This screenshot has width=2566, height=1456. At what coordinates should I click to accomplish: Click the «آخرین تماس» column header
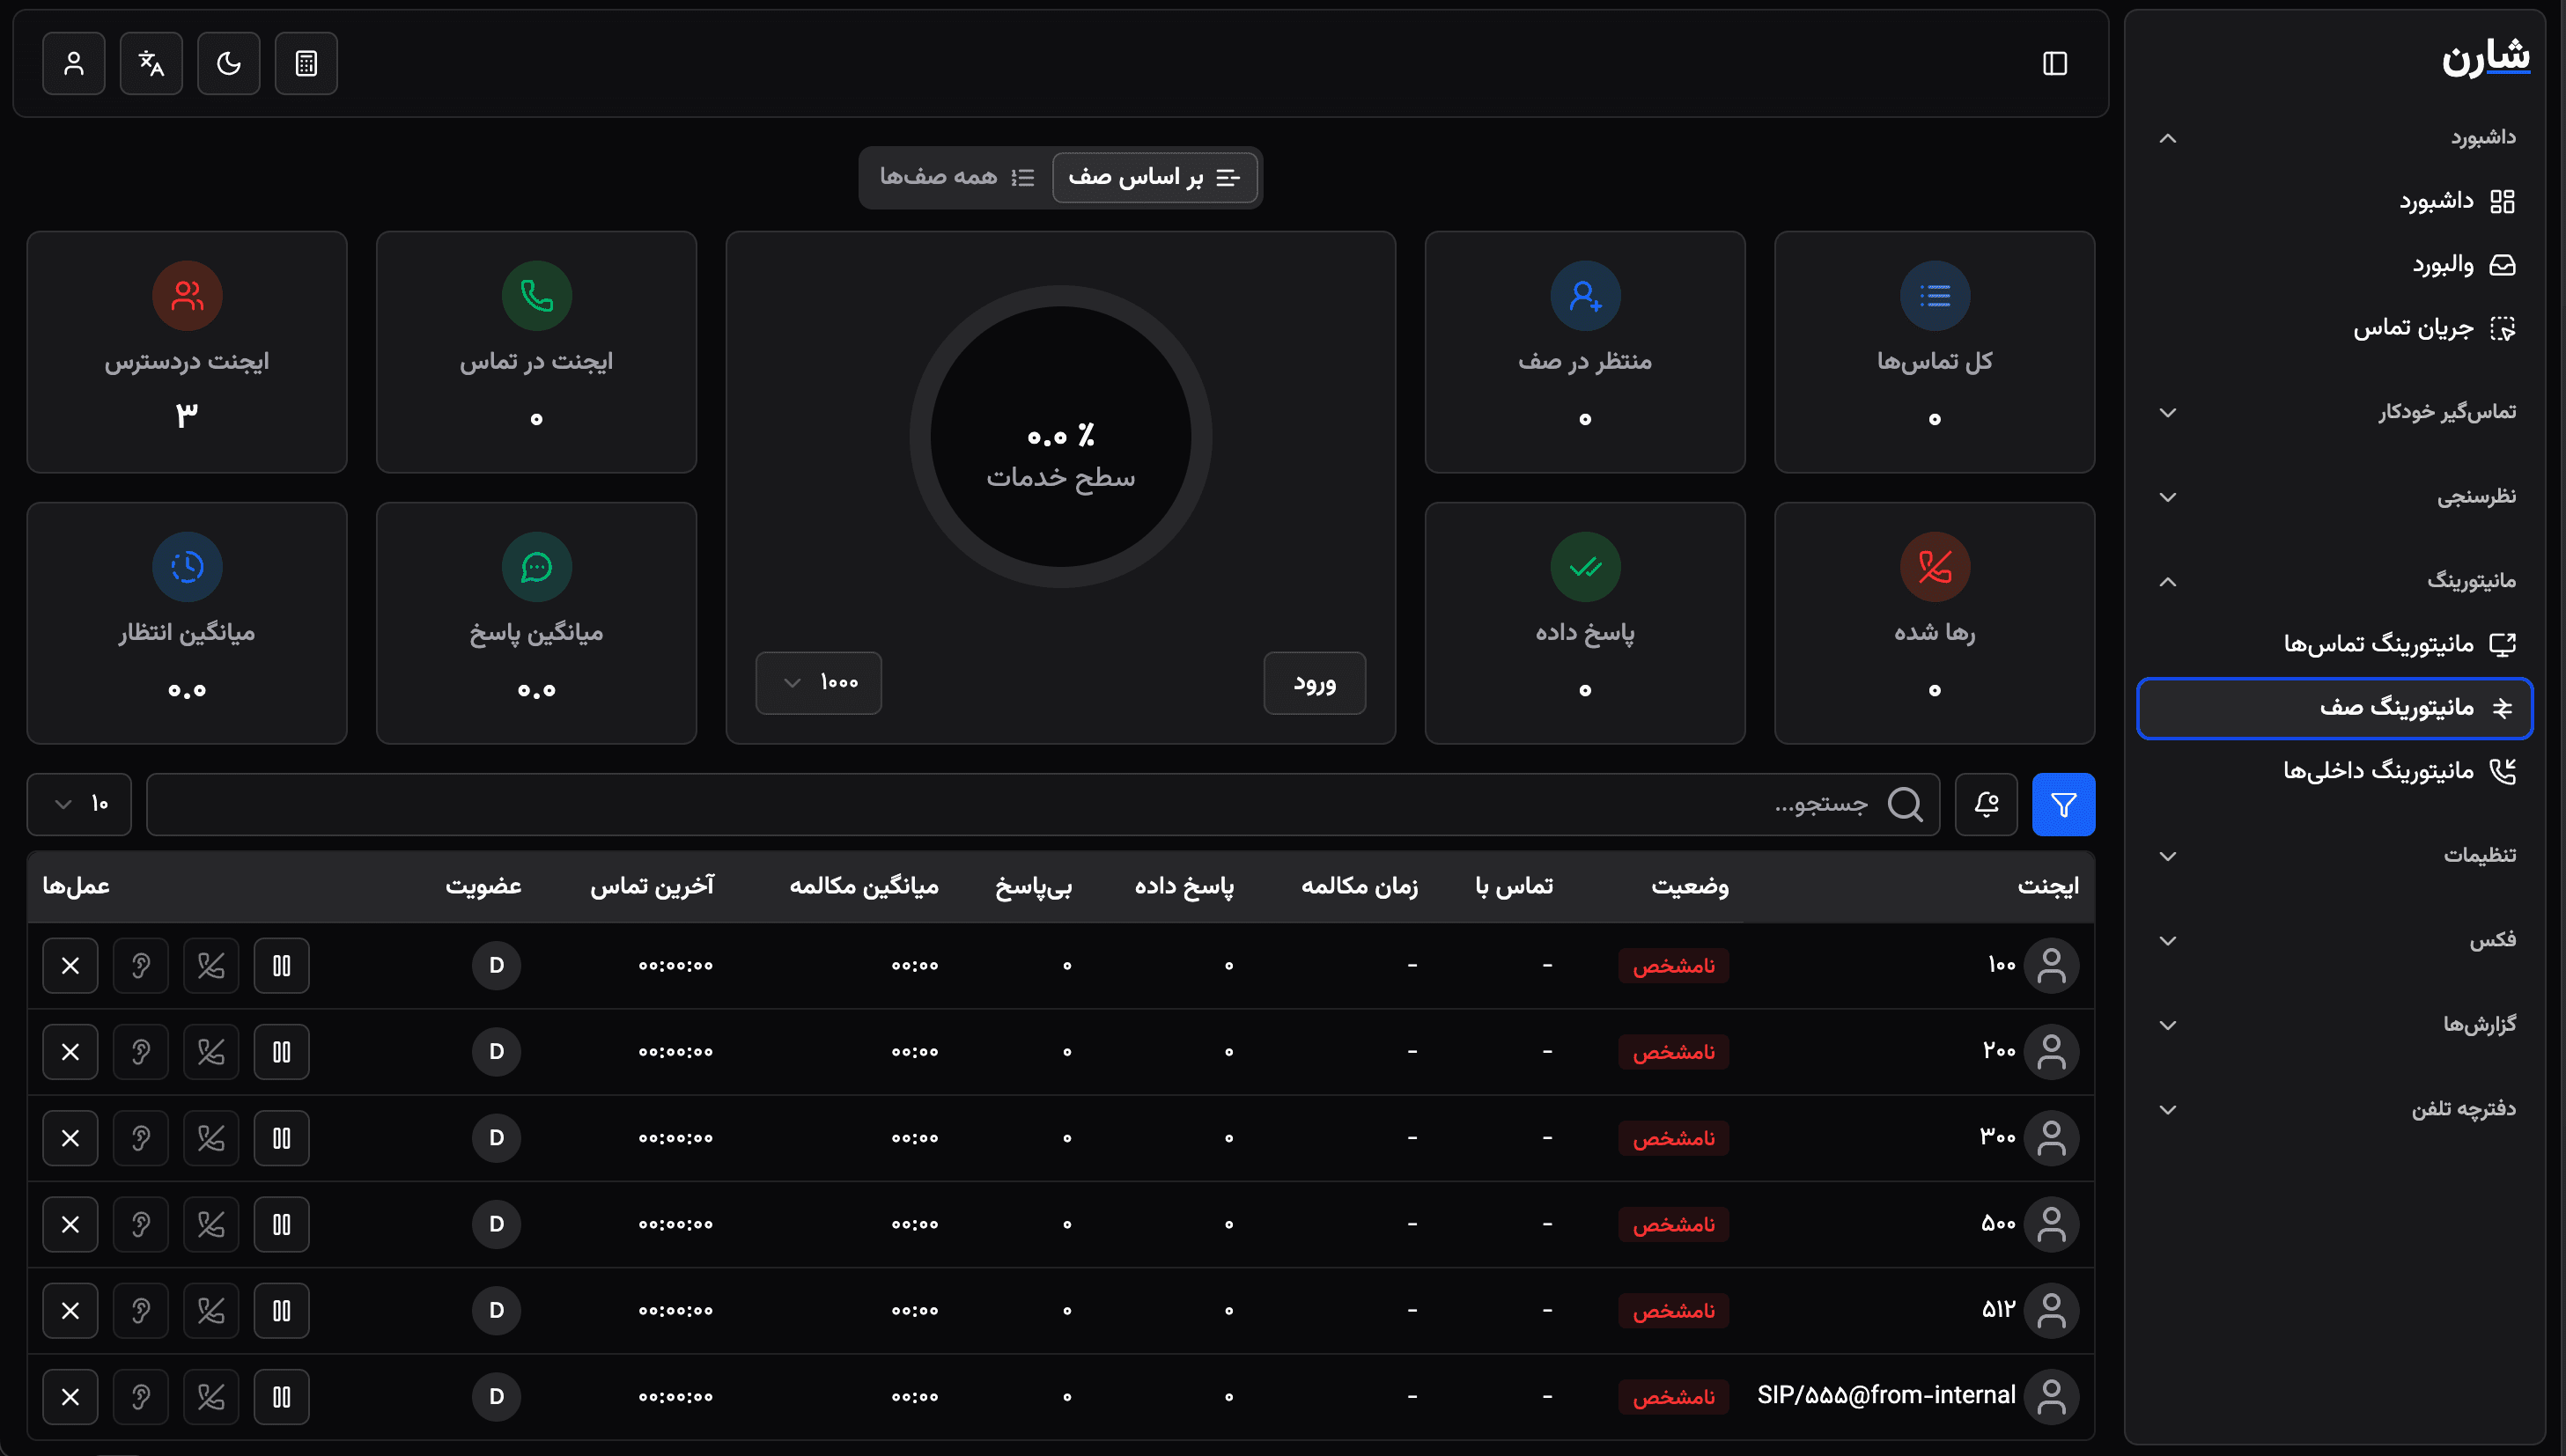tap(652, 886)
